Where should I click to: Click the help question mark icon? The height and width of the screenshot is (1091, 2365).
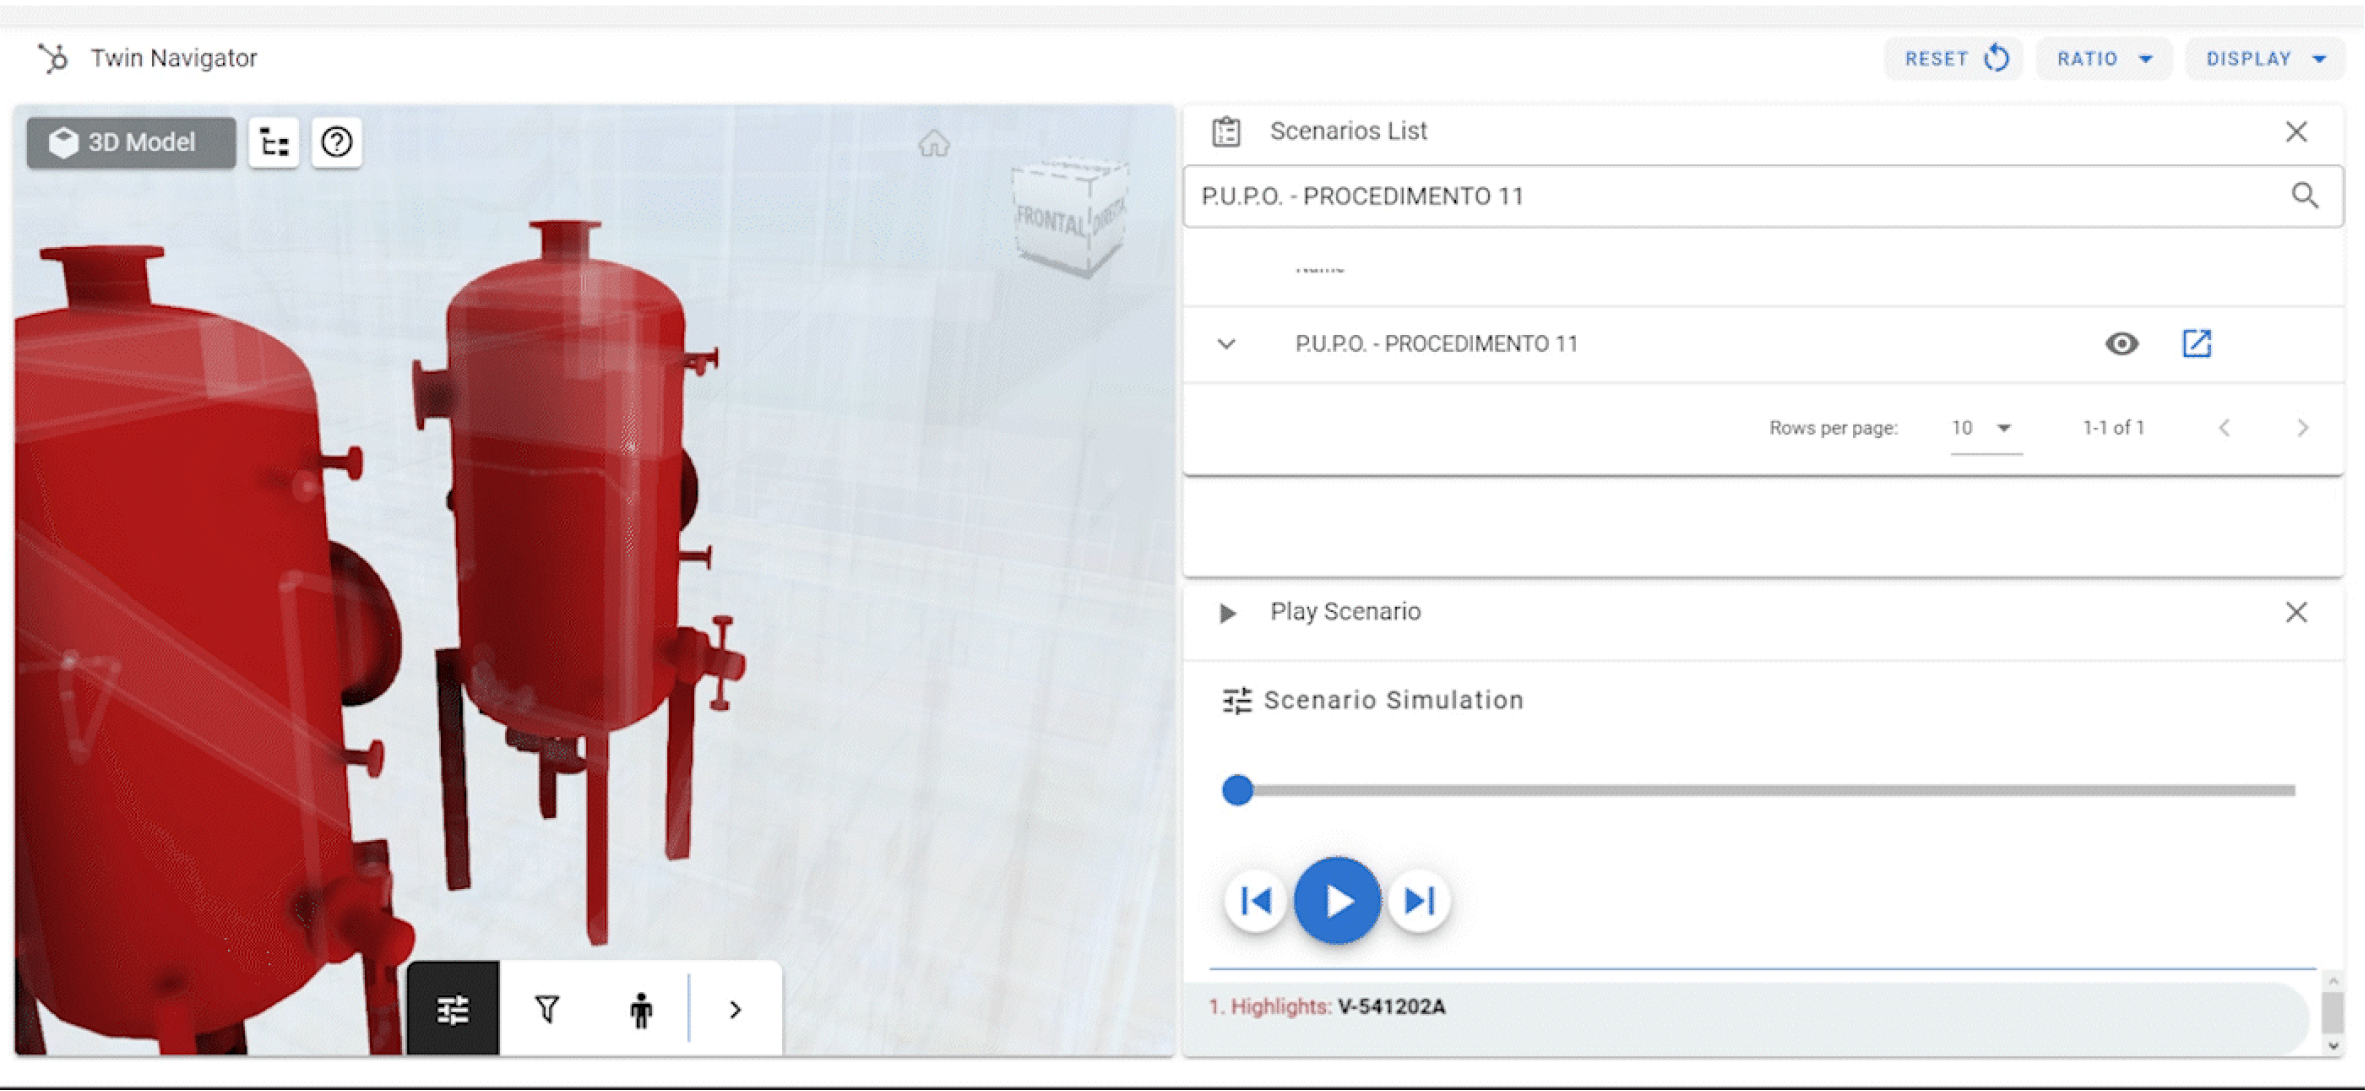tap(336, 142)
